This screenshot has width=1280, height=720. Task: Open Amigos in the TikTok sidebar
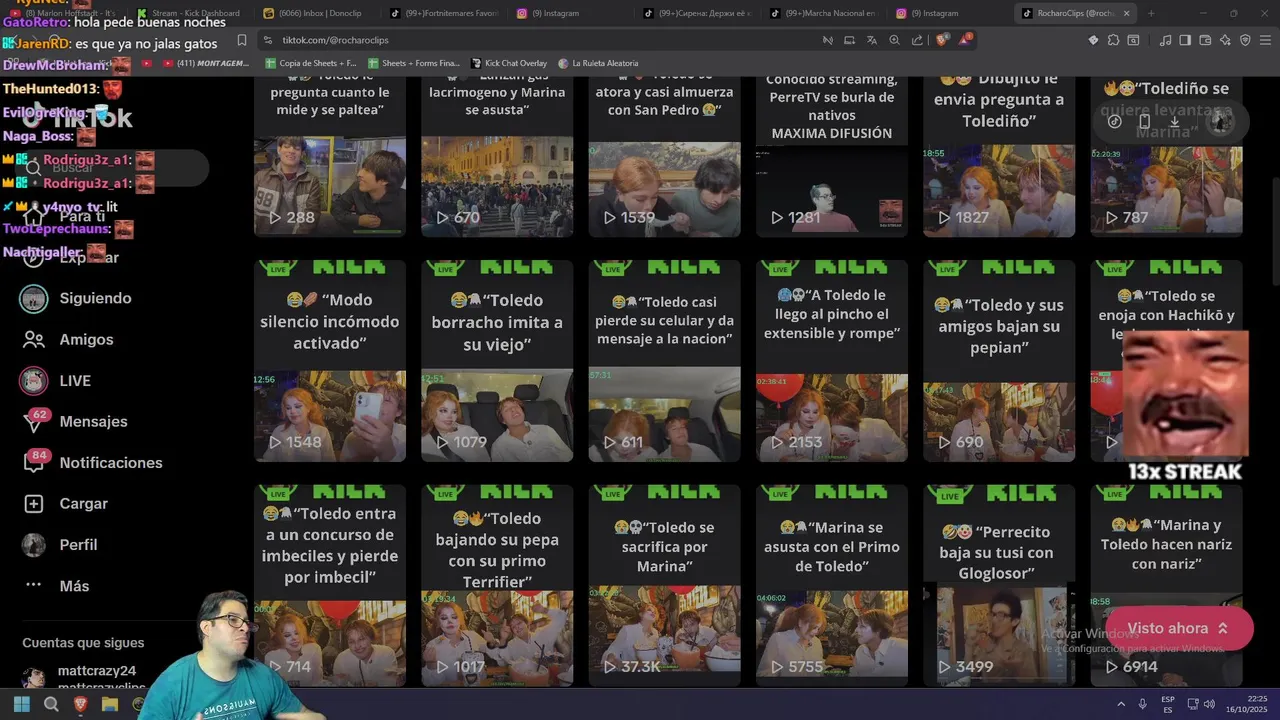tap(68, 339)
